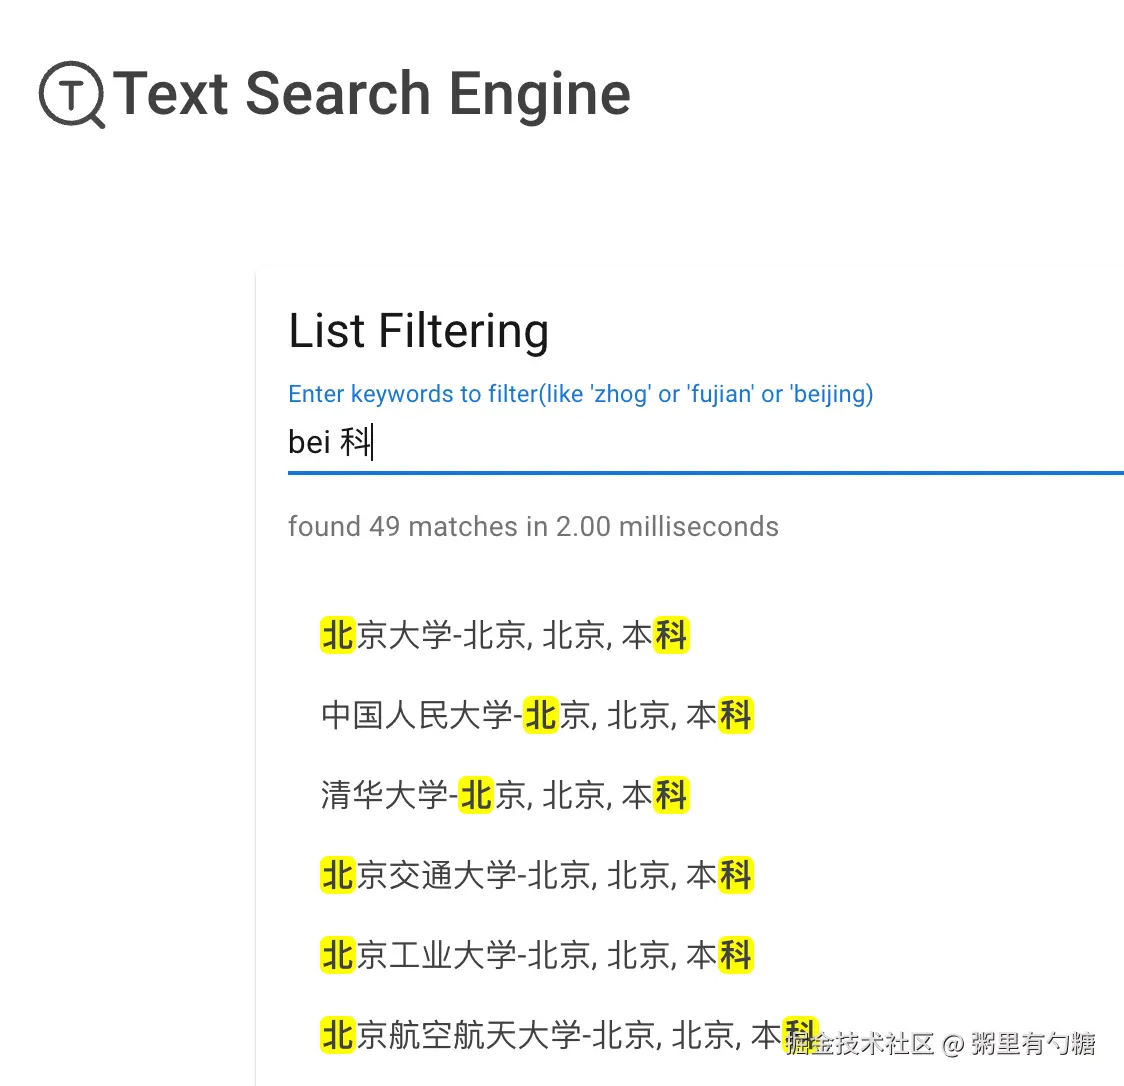The height and width of the screenshot is (1086, 1124).
Task: Click the "found 49 matches" status text
Action: (533, 526)
